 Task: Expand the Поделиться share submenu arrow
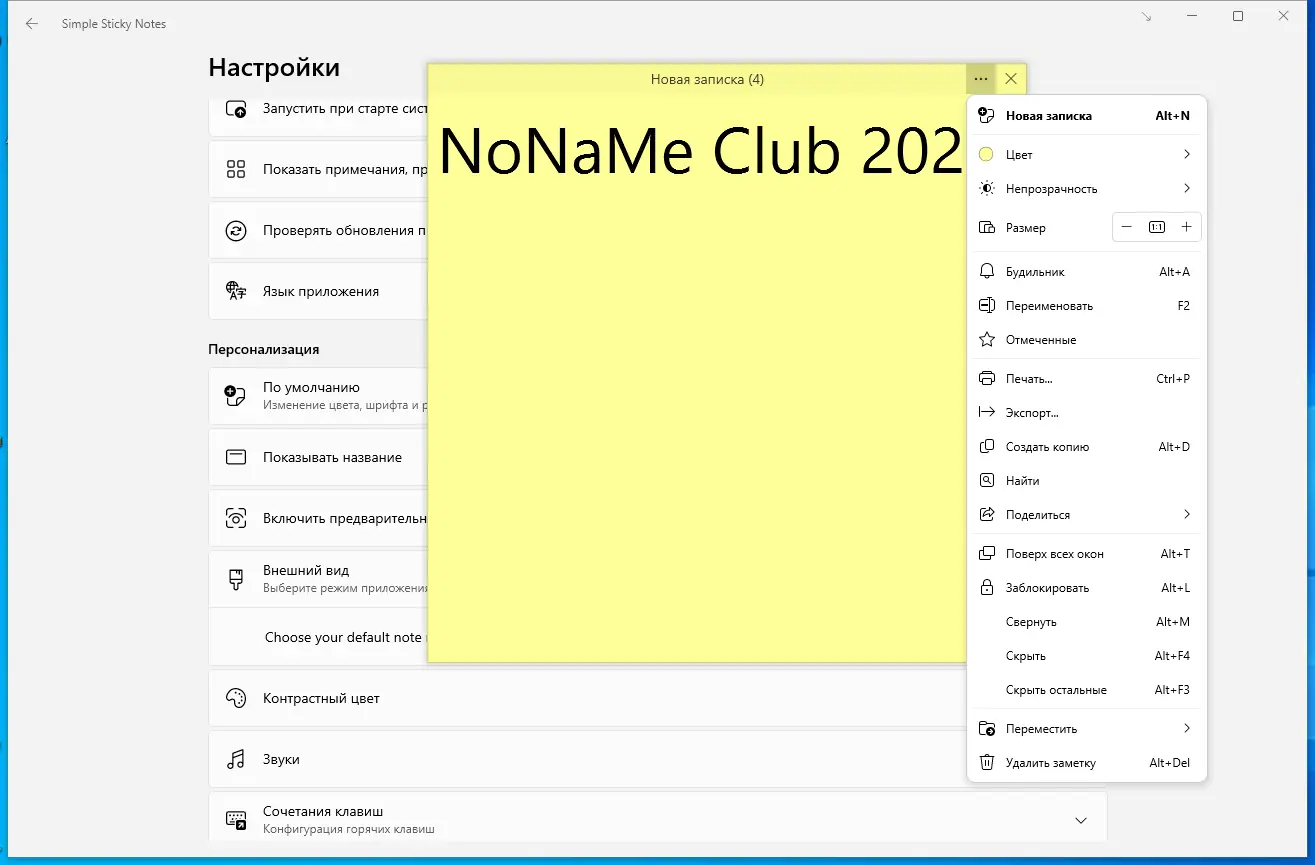pos(1187,514)
